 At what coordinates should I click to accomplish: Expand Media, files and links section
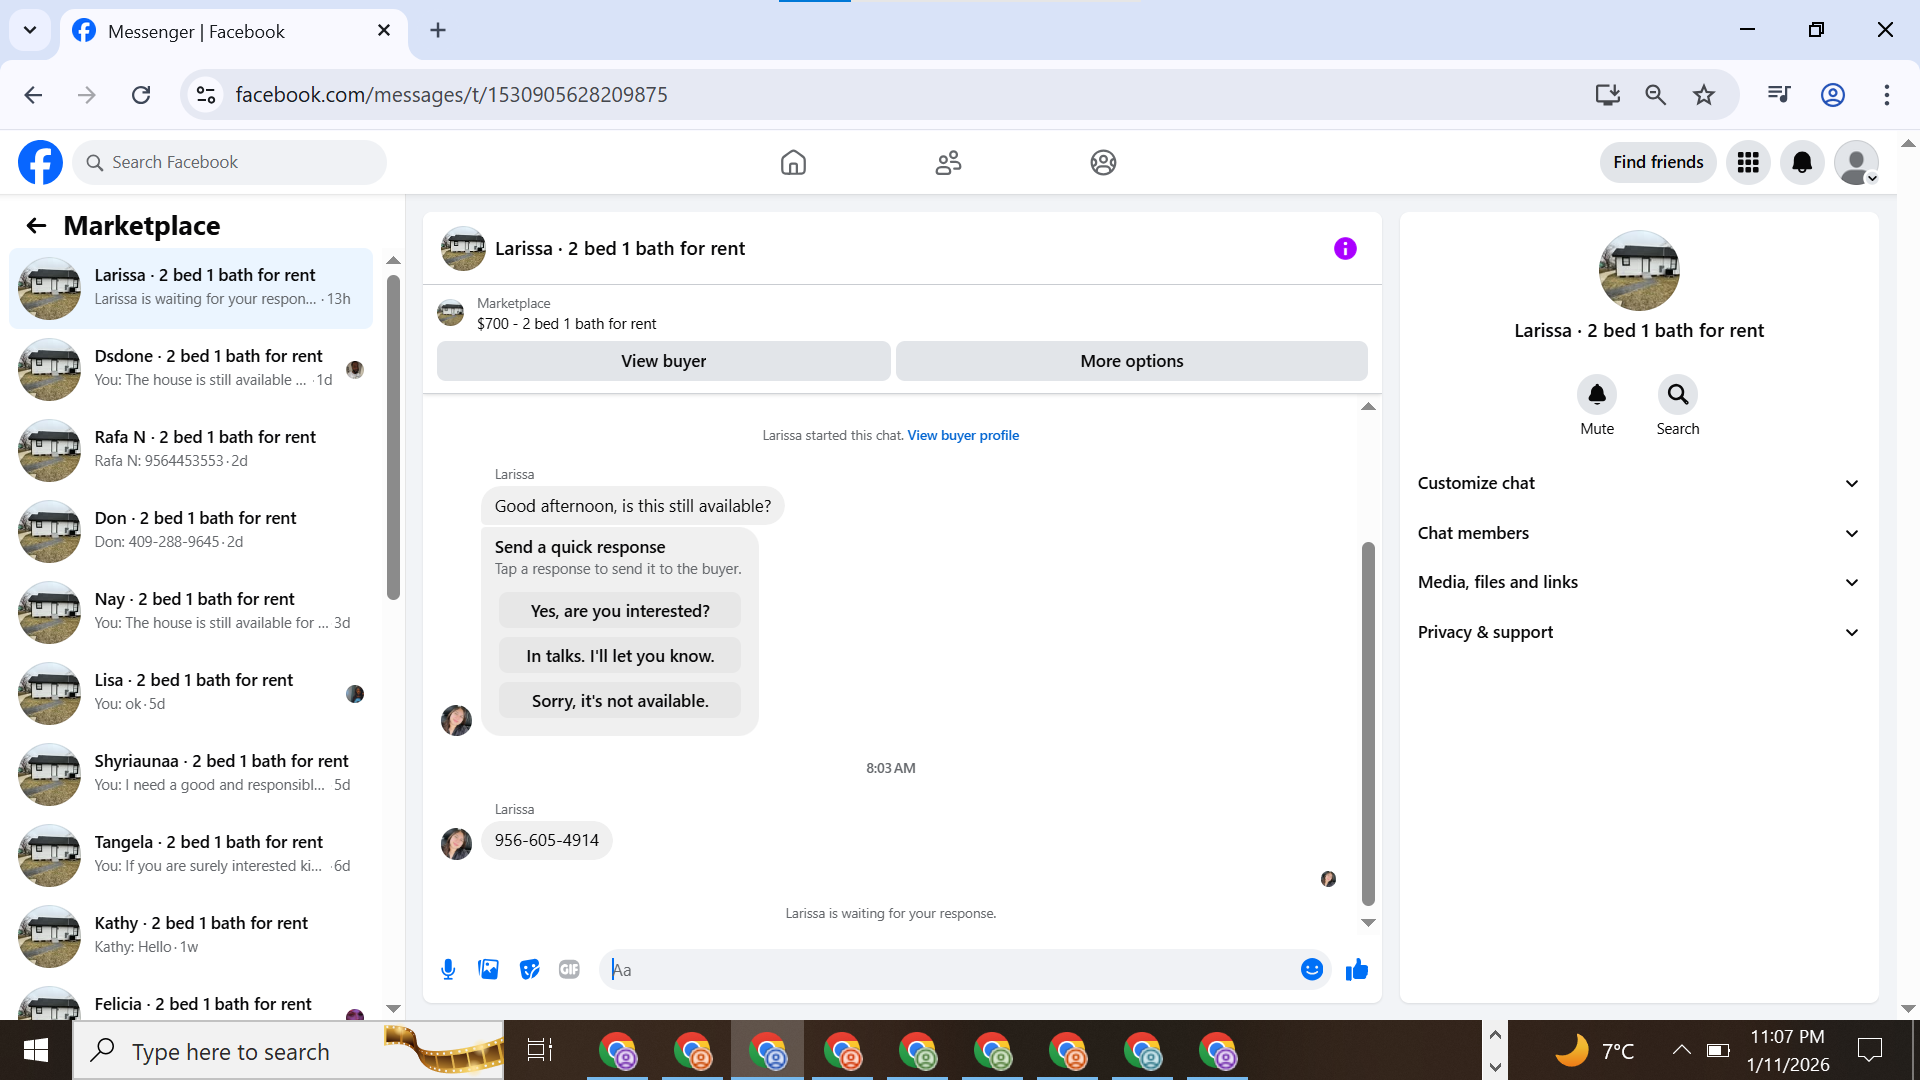1639,582
